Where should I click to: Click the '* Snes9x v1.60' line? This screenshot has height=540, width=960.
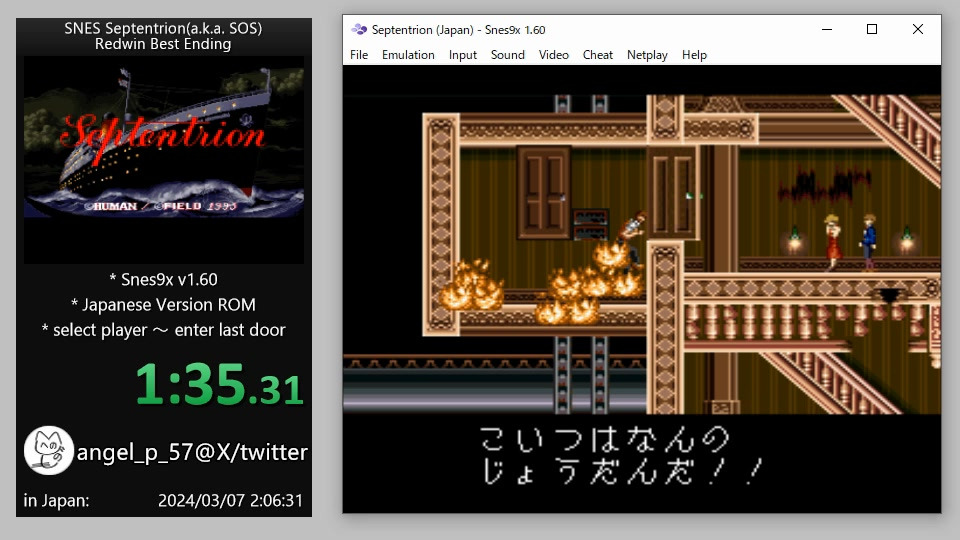(x=163, y=280)
